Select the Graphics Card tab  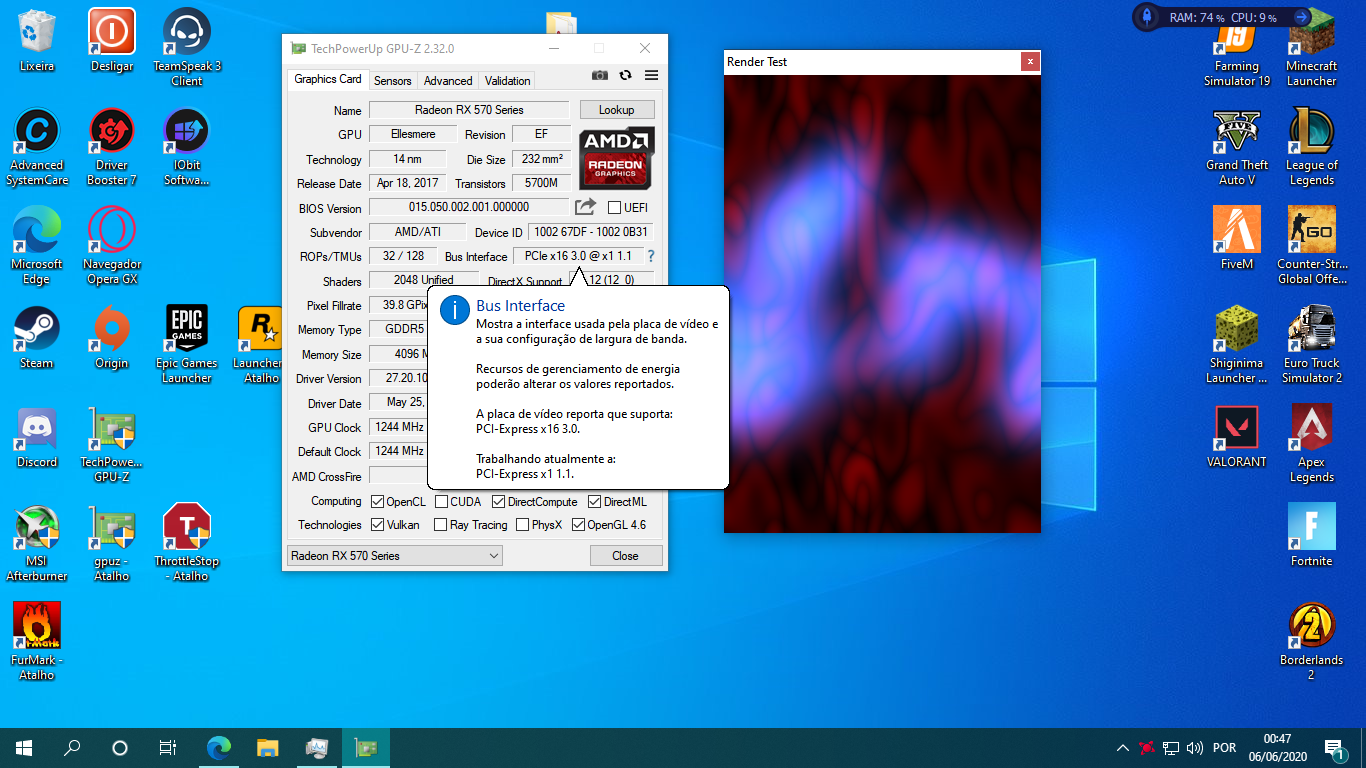tap(328, 79)
